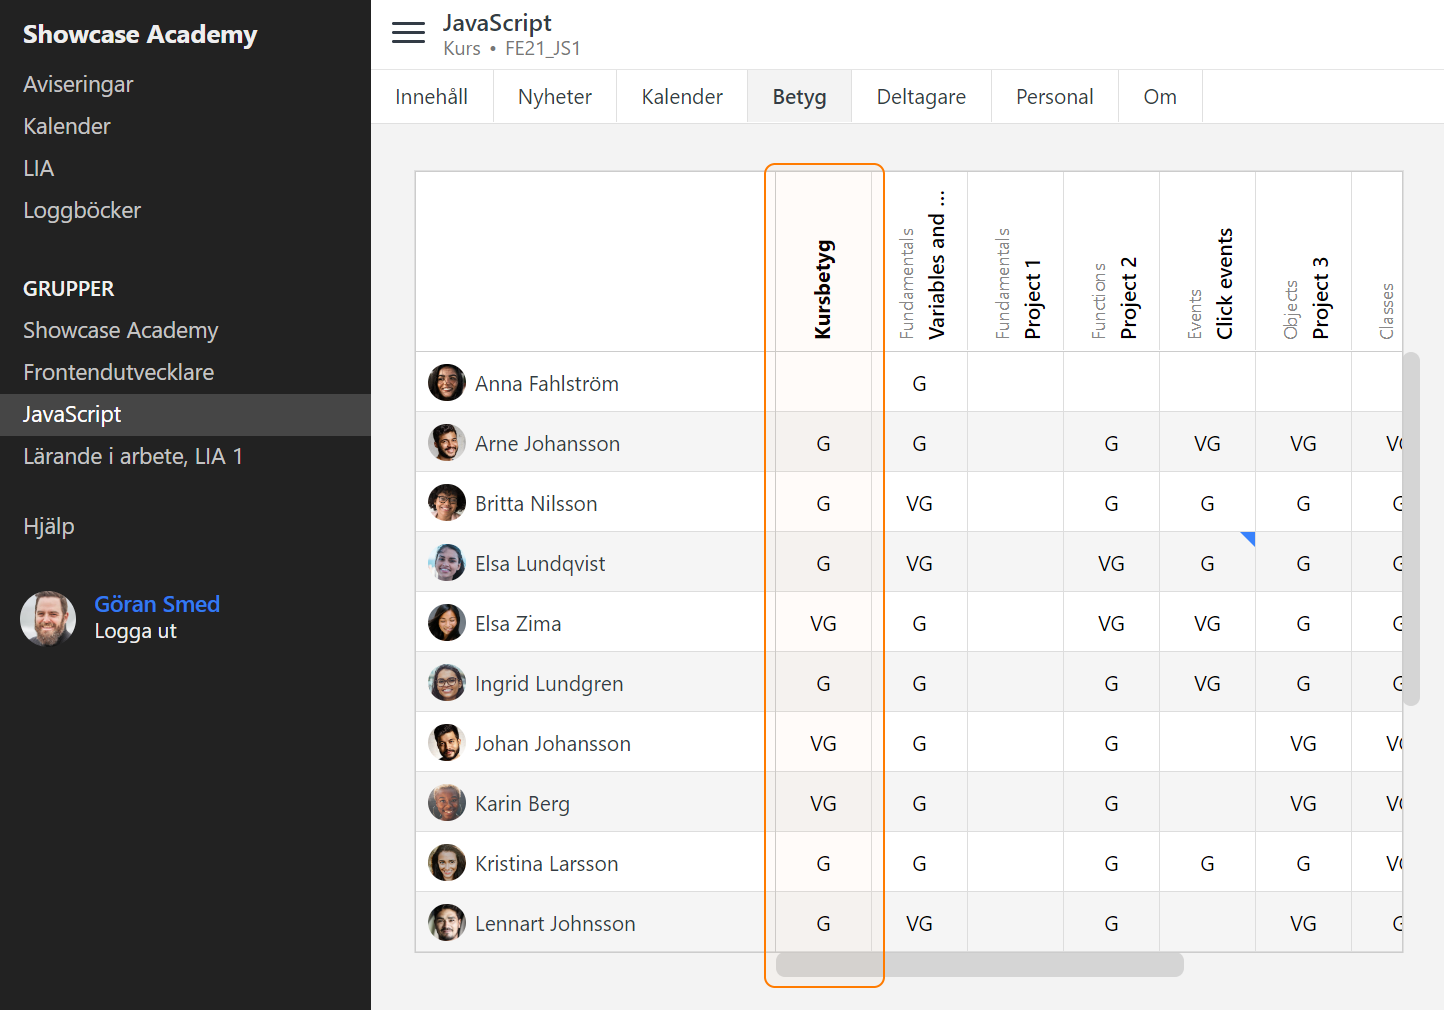Click the Kursbetyg column header
1444x1010 pixels.
click(823, 288)
